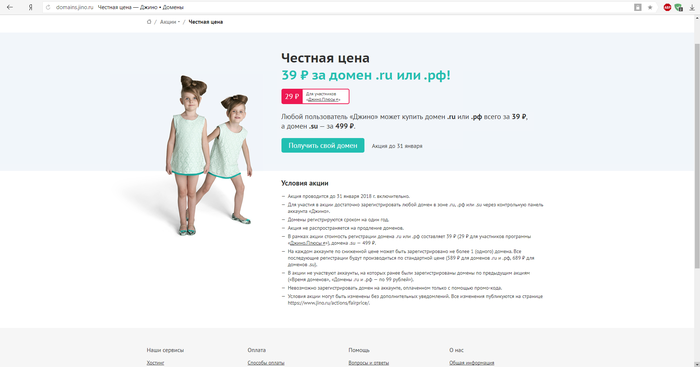Reload the page with the refresh icon
The image size is (700, 367).
48,7
